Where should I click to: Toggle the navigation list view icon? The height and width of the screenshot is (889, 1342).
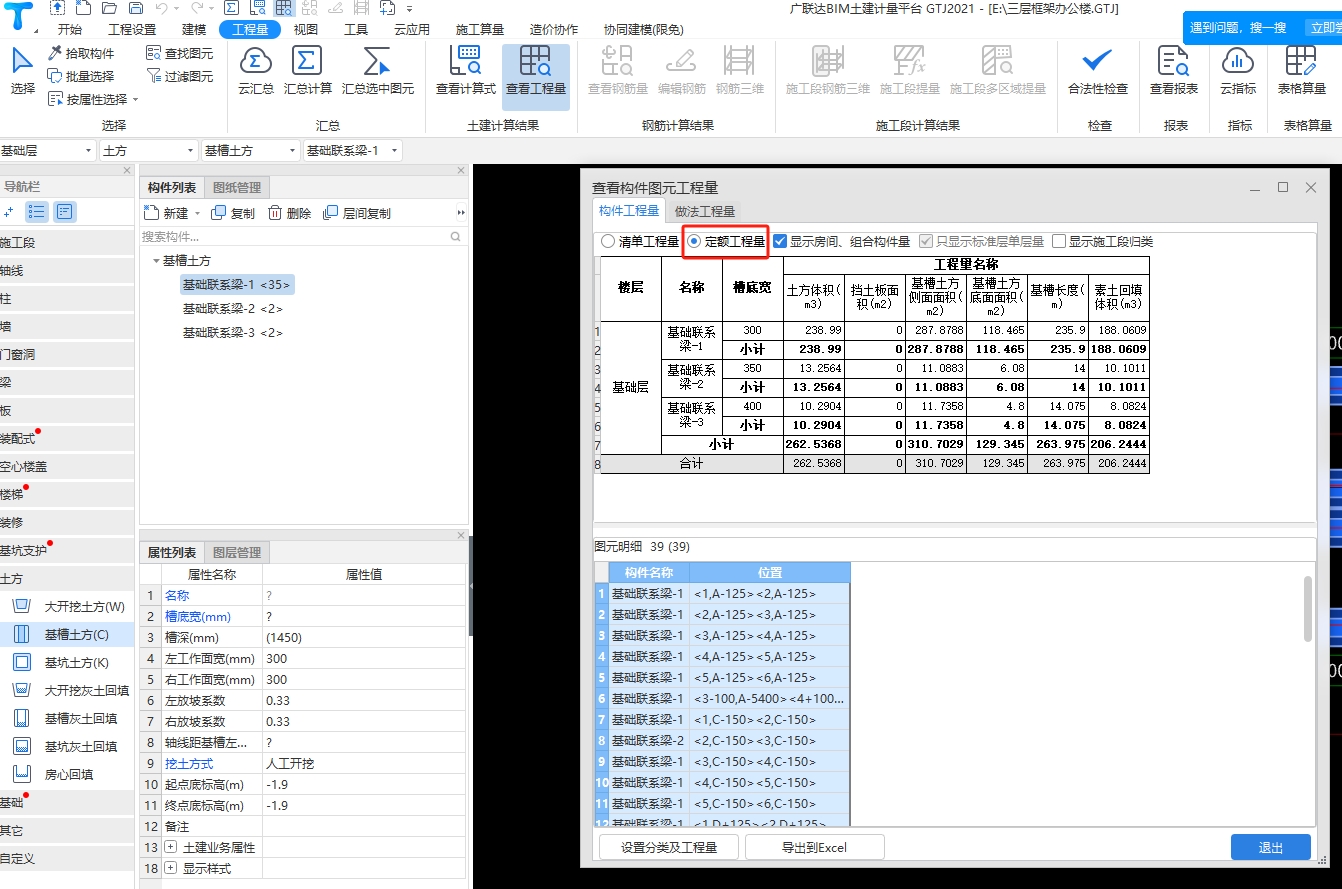[x=37, y=211]
